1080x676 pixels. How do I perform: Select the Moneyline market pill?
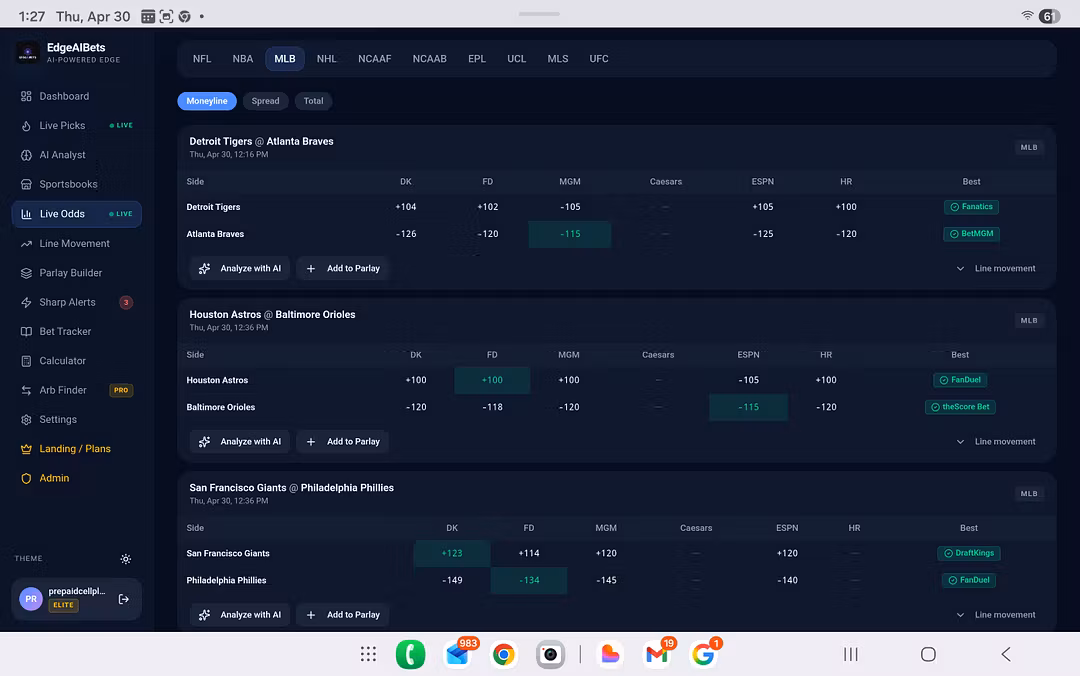pos(207,101)
